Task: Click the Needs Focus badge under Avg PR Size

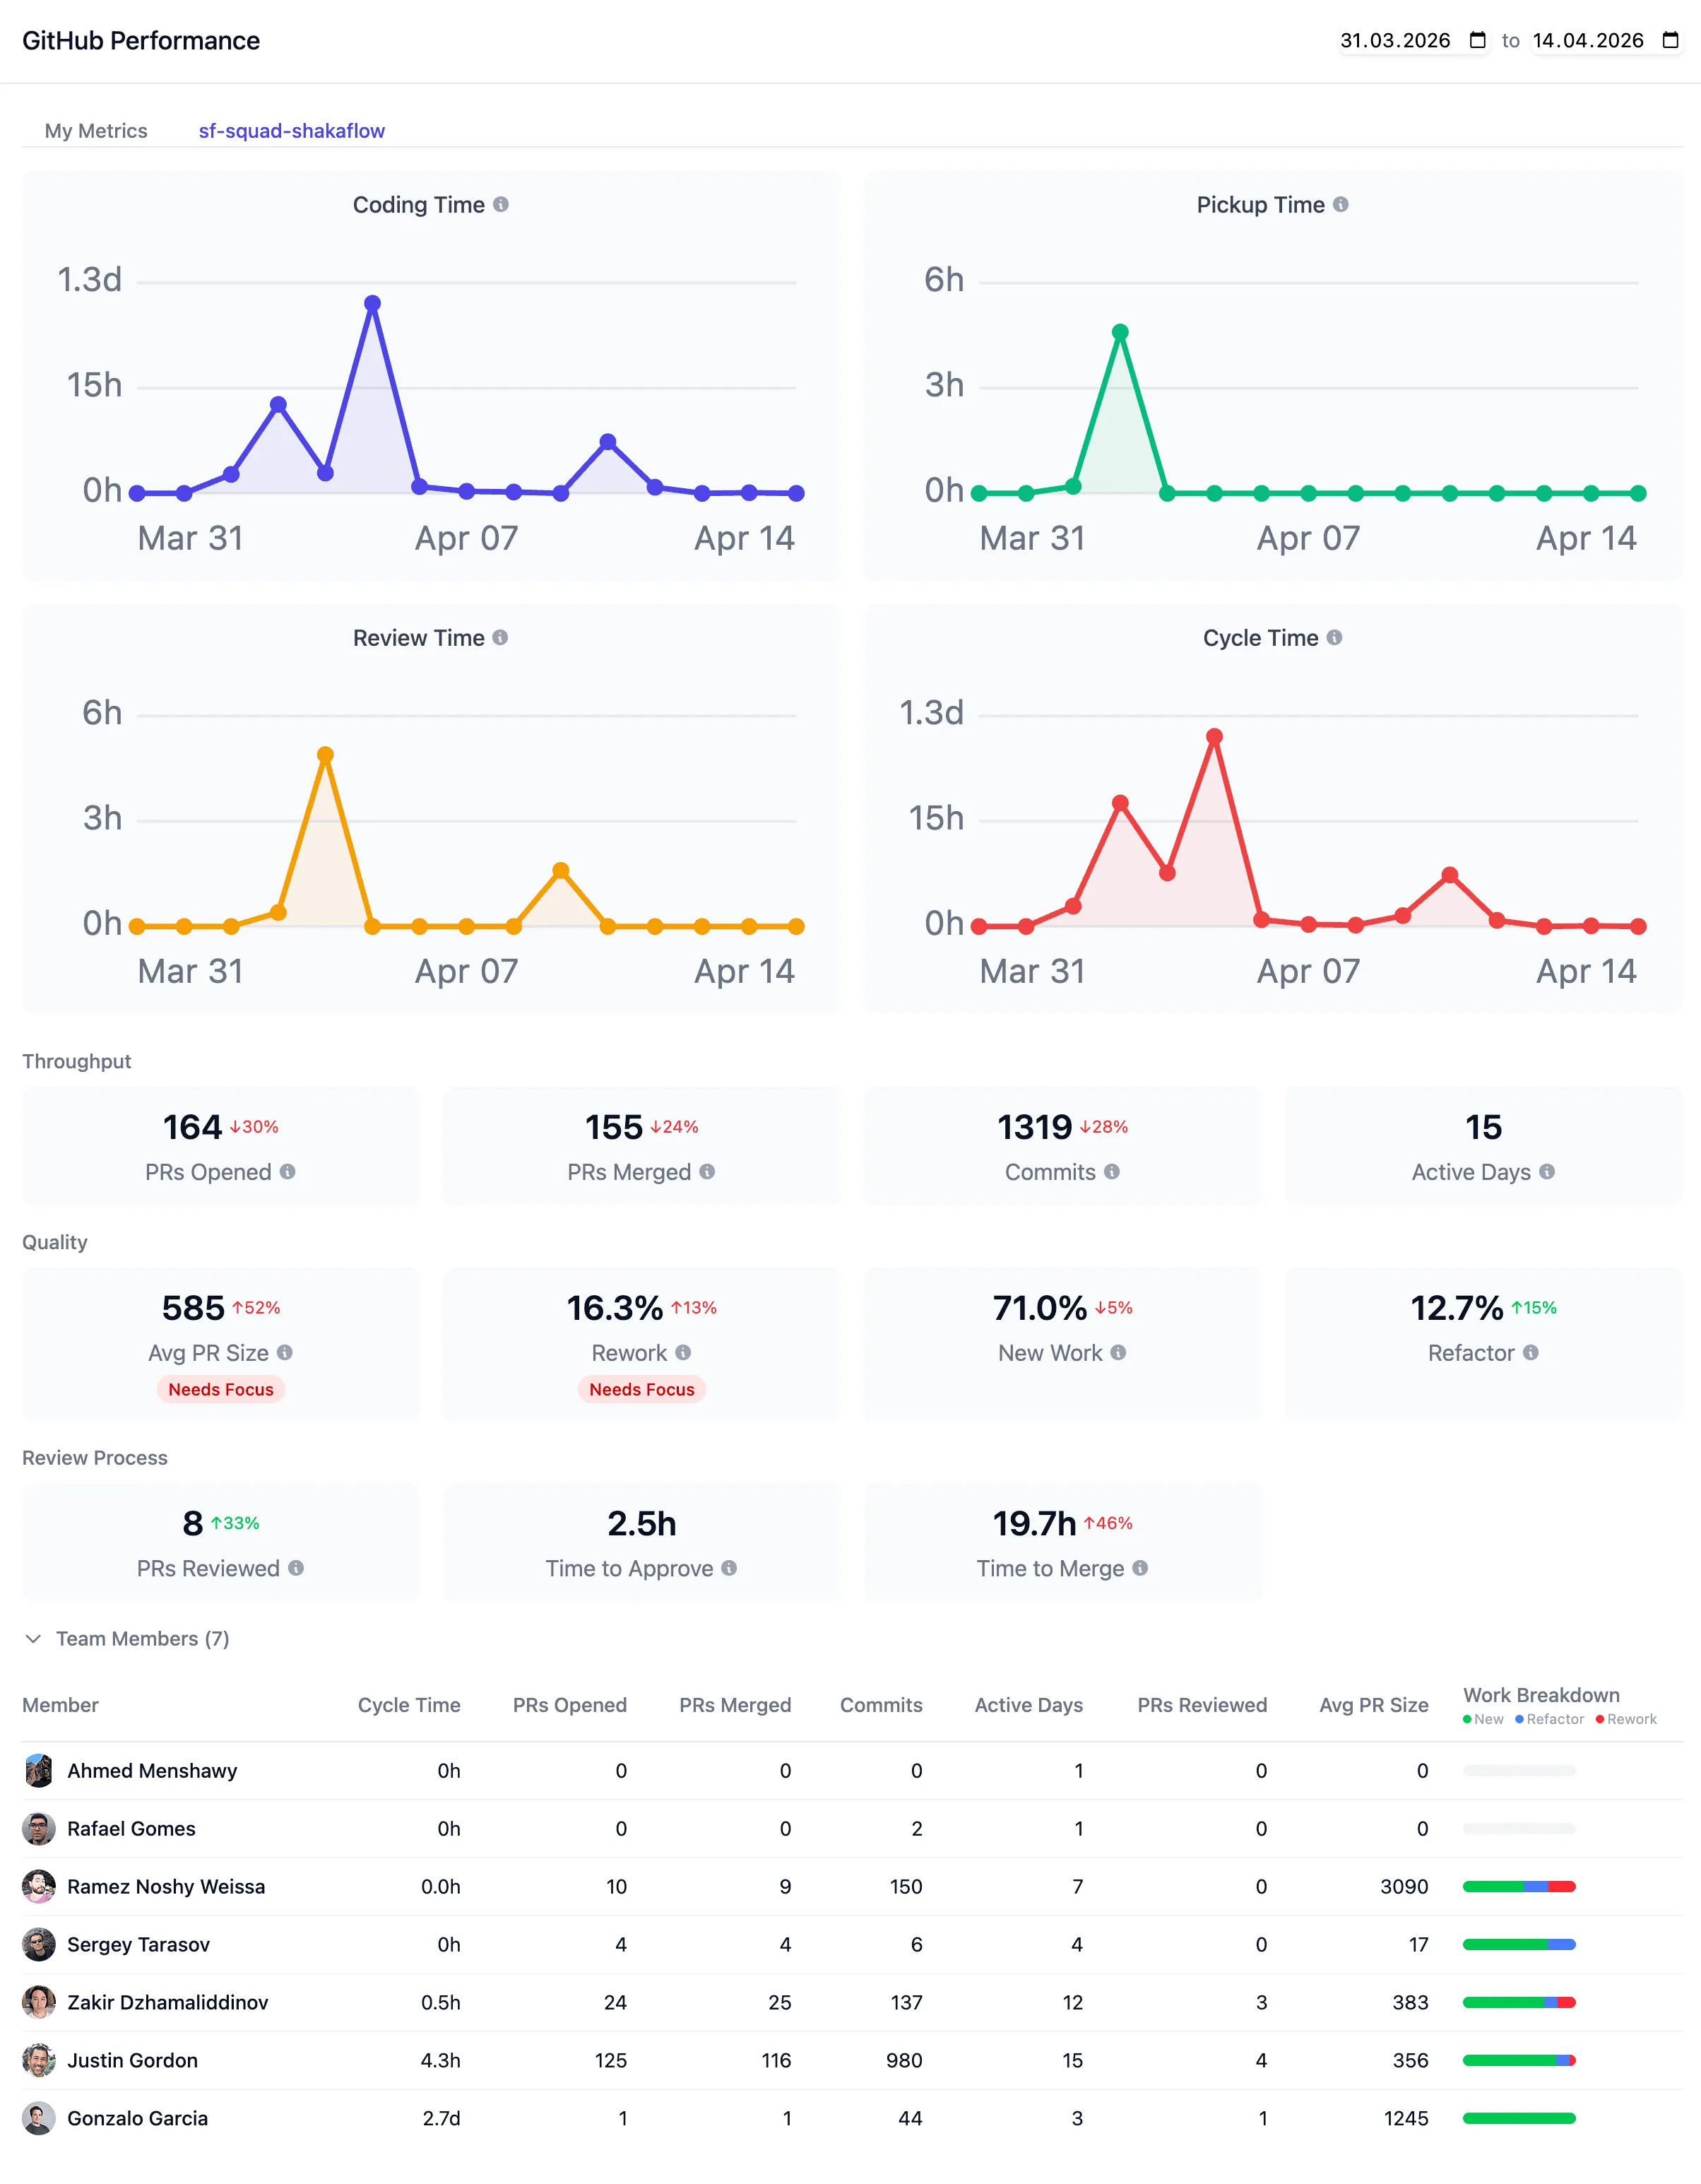Action: pos(220,1389)
